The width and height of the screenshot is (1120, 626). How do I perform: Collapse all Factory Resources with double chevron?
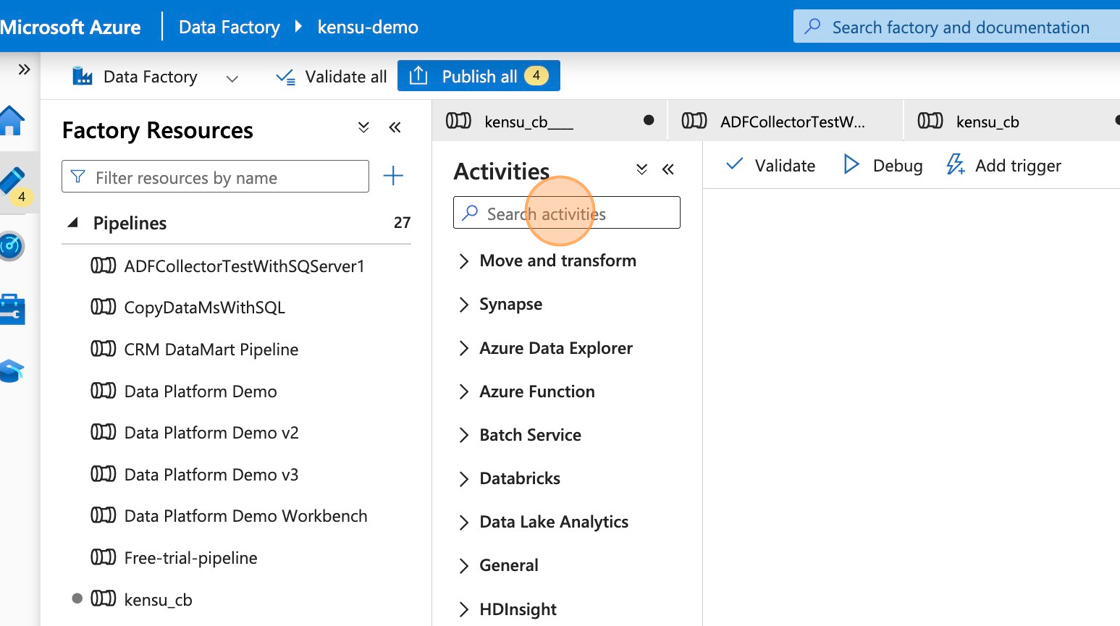364,128
